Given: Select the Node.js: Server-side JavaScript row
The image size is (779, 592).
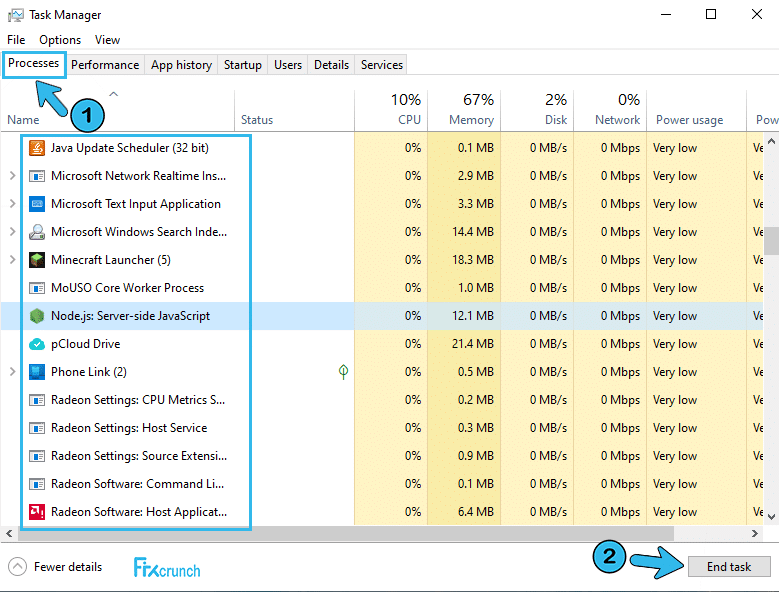Looking at the screenshot, I should [x=382, y=316].
